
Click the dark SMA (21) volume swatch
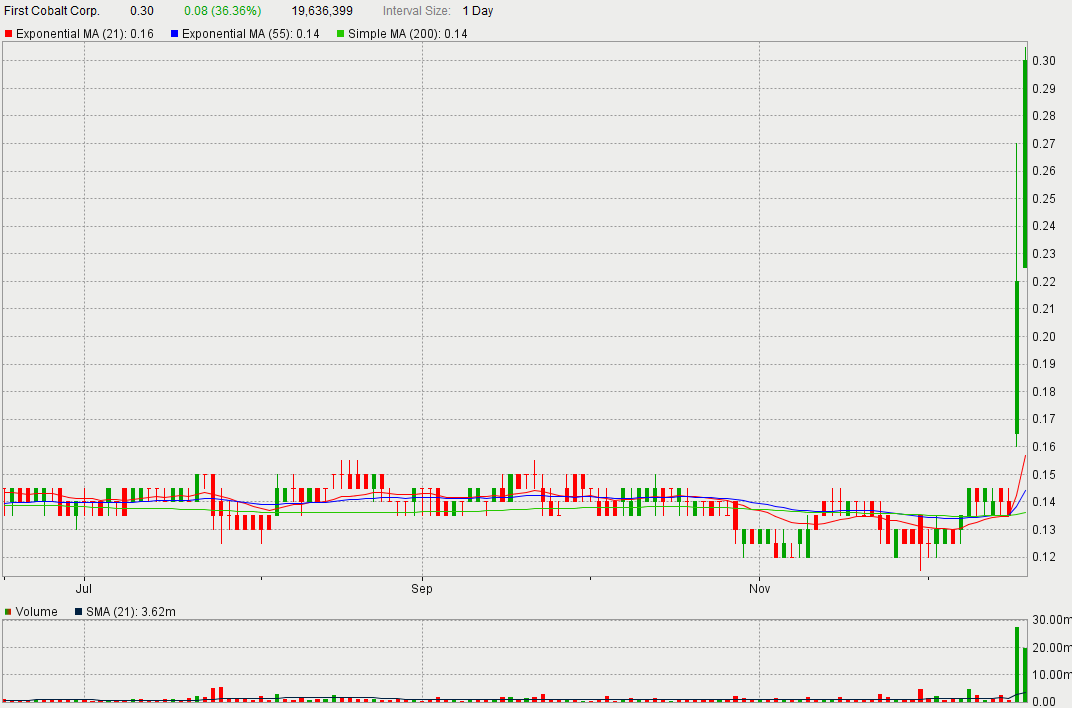pos(79,612)
